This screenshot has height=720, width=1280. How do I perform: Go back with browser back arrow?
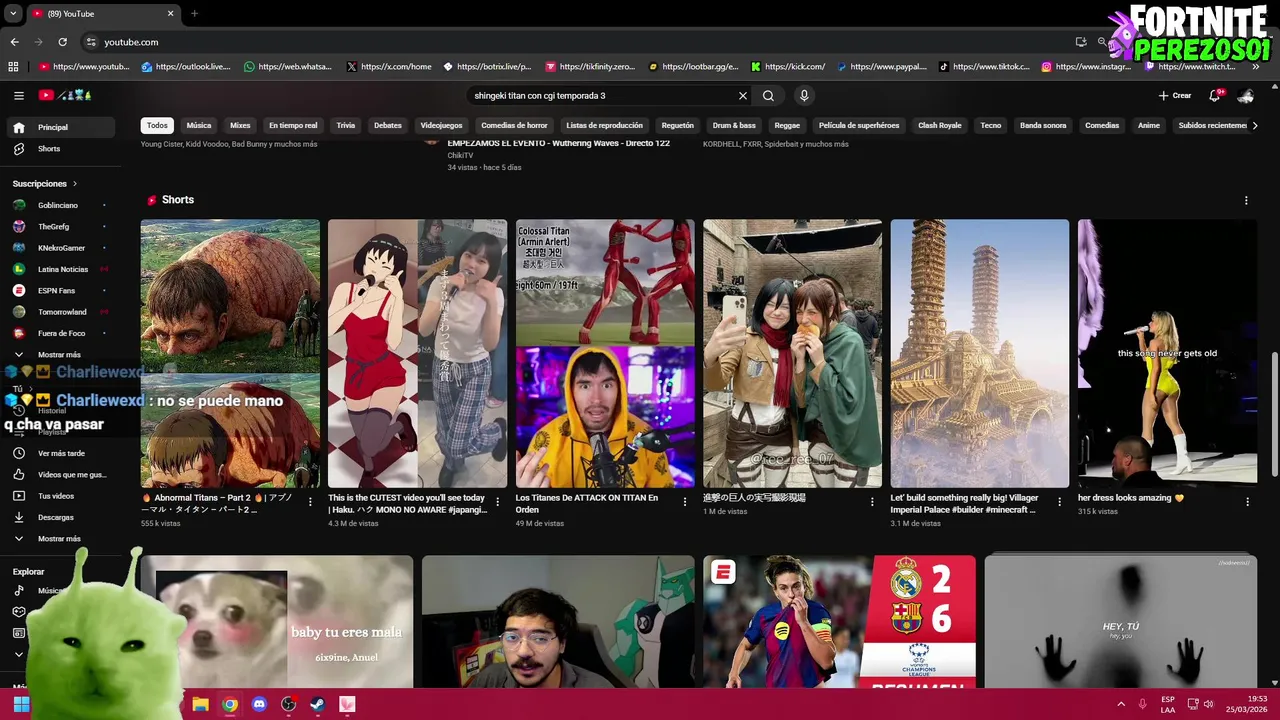coord(14,42)
